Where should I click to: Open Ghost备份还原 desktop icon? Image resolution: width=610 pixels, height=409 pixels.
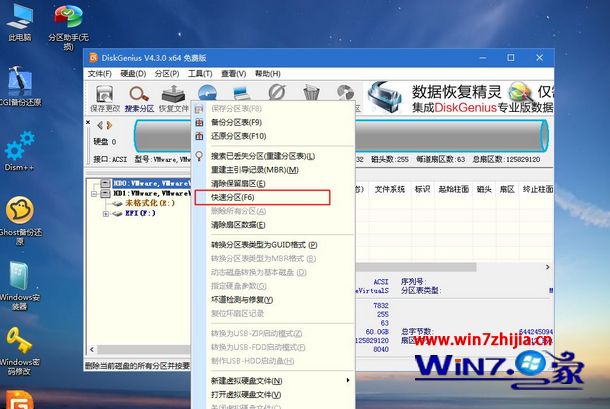pyautogui.click(x=19, y=220)
